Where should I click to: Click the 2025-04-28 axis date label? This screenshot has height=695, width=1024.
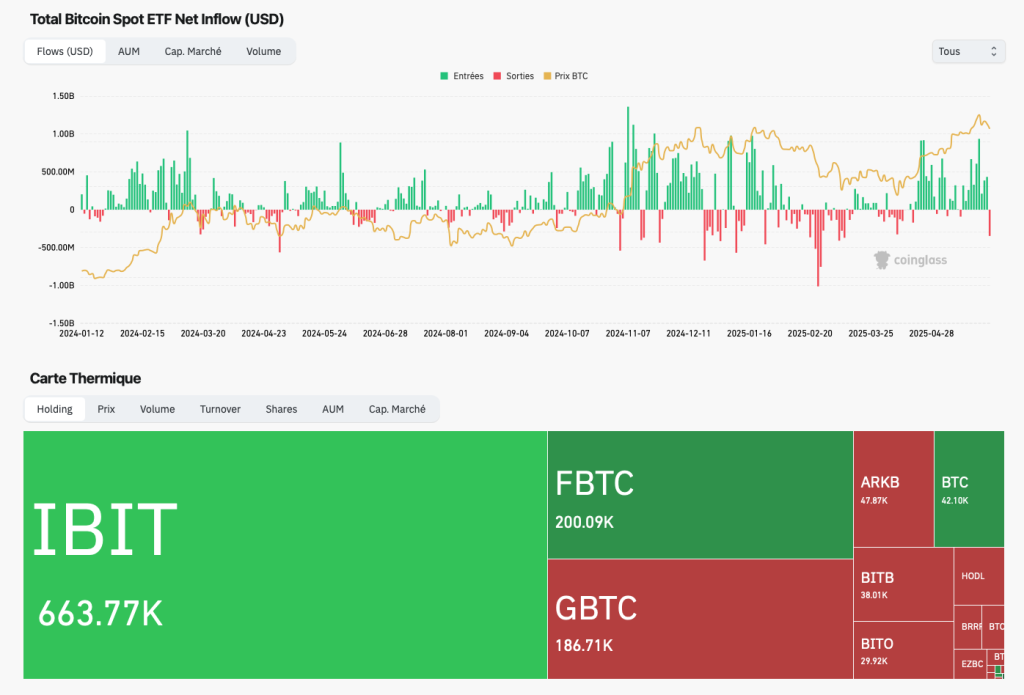tap(931, 333)
